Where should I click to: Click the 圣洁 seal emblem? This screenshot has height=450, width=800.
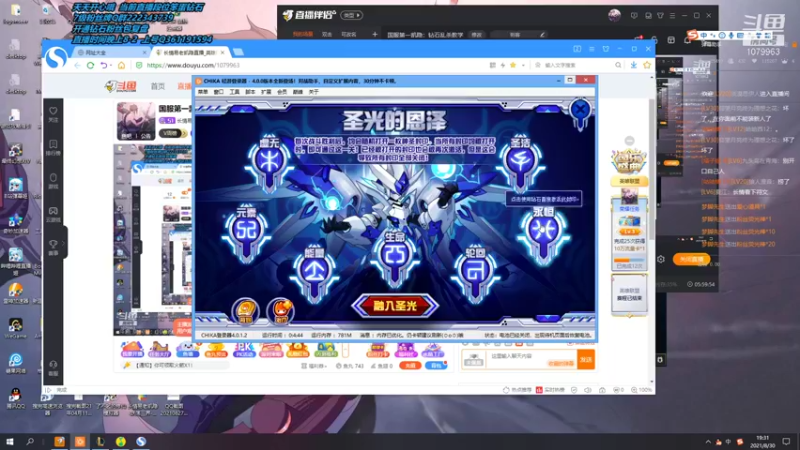coord(521,162)
